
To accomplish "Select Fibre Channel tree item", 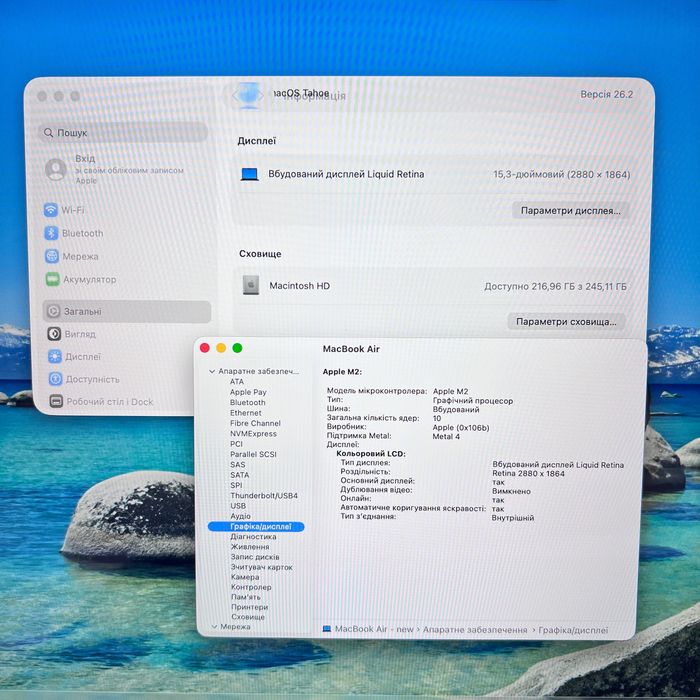I will point(255,423).
